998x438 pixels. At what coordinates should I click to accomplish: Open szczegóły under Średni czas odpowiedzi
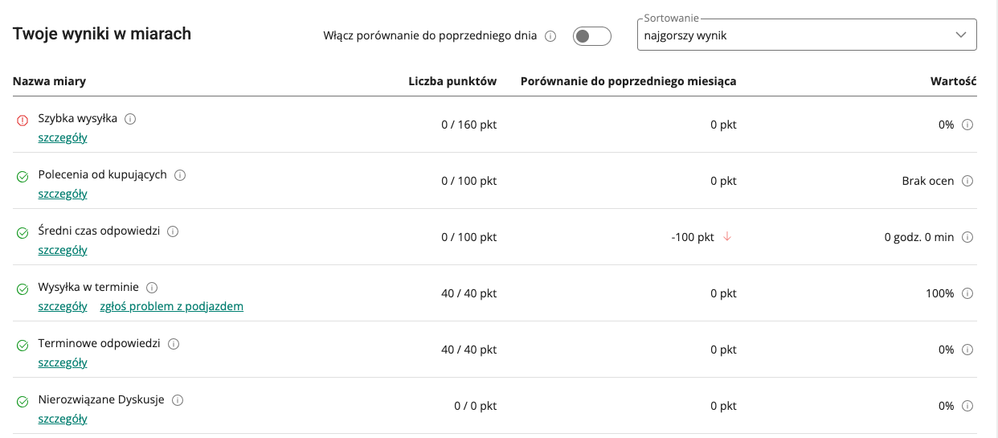(x=62, y=250)
